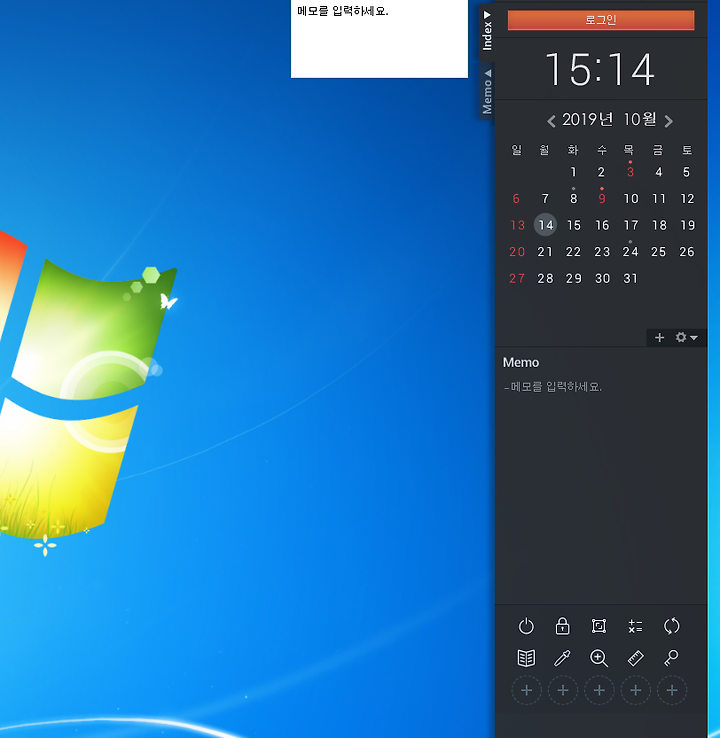The image size is (720, 738).
Task: Click the padlock screen lock icon
Action: pyautogui.click(x=562, y=626)
